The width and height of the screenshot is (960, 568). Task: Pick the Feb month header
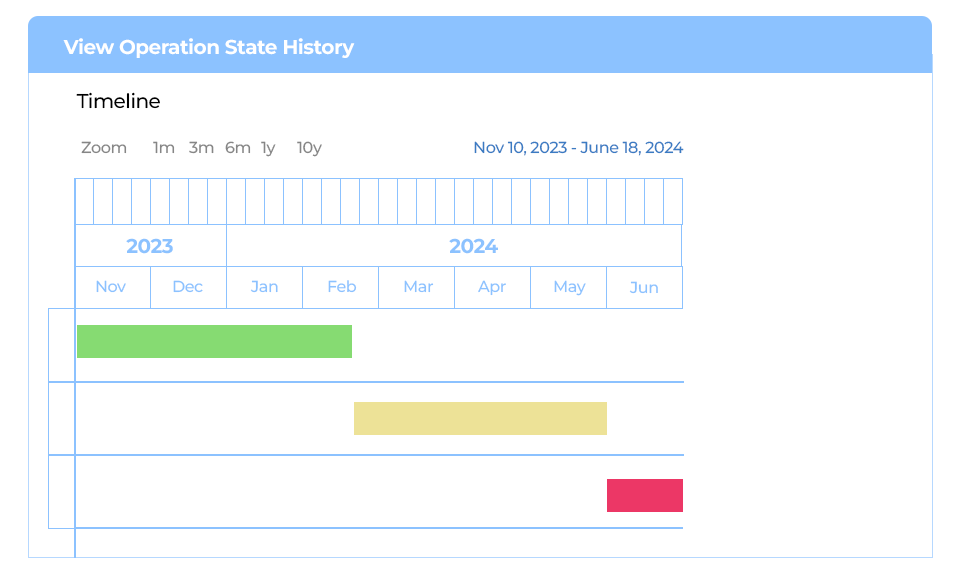coord(341,287)
